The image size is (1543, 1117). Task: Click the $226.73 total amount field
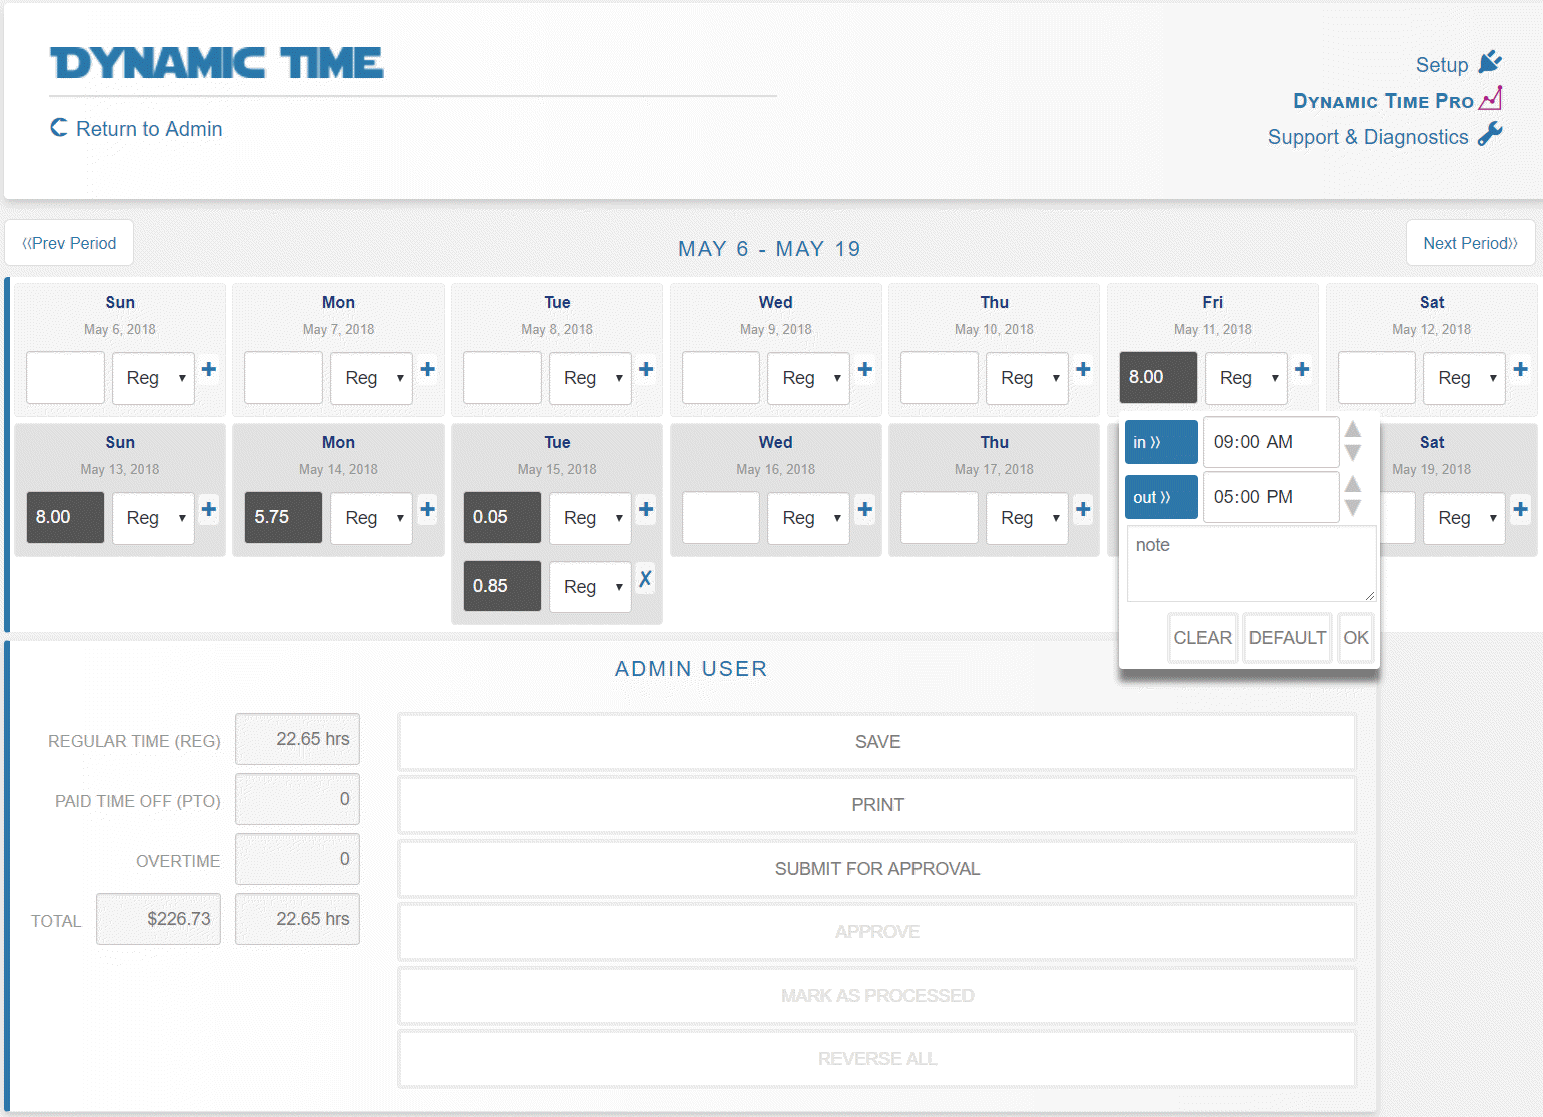pos(158,919)
